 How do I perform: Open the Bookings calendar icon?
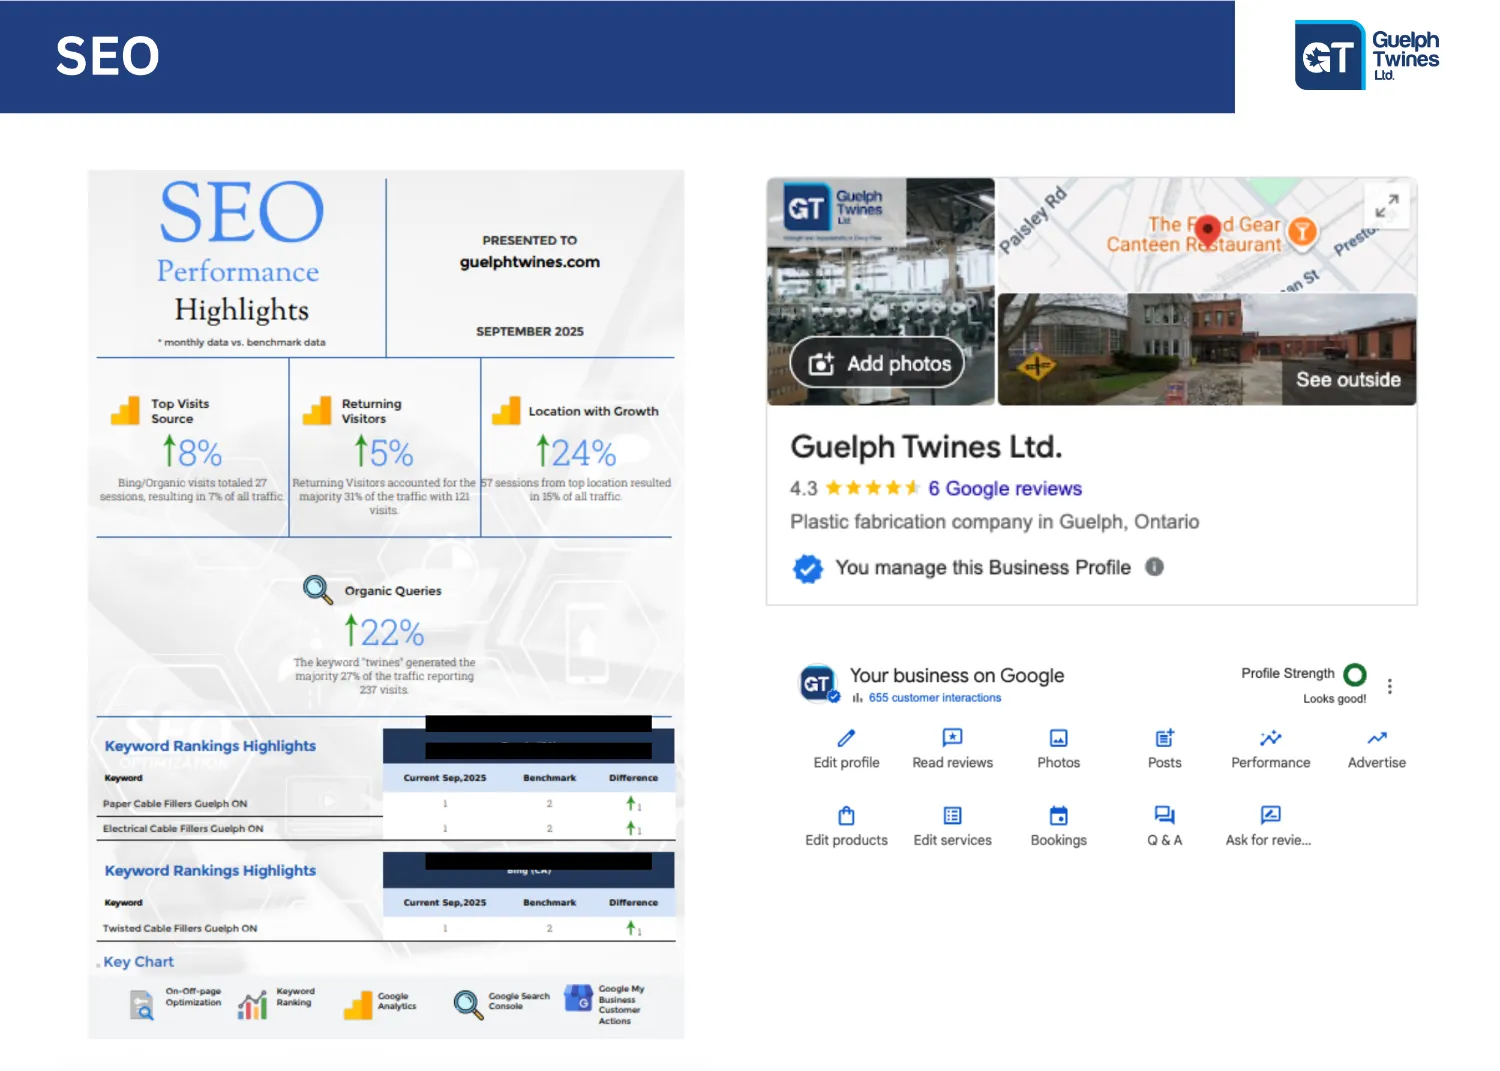pyautogui.click(x=1058, y=816)
